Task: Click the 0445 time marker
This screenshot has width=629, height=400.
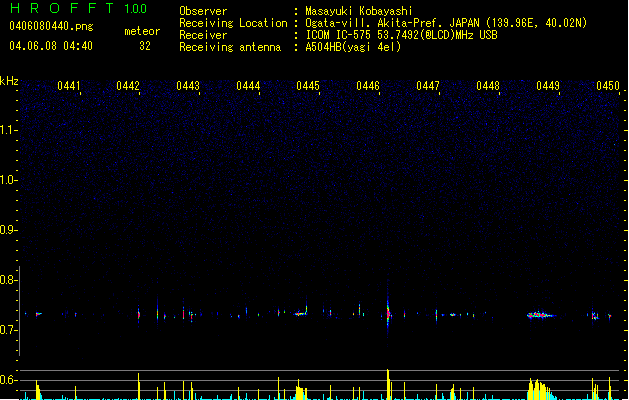Action: (308, 86)
